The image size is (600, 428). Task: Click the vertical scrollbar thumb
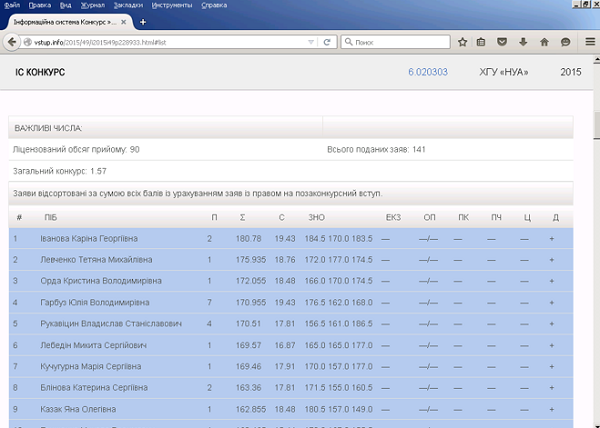point(597,124)
